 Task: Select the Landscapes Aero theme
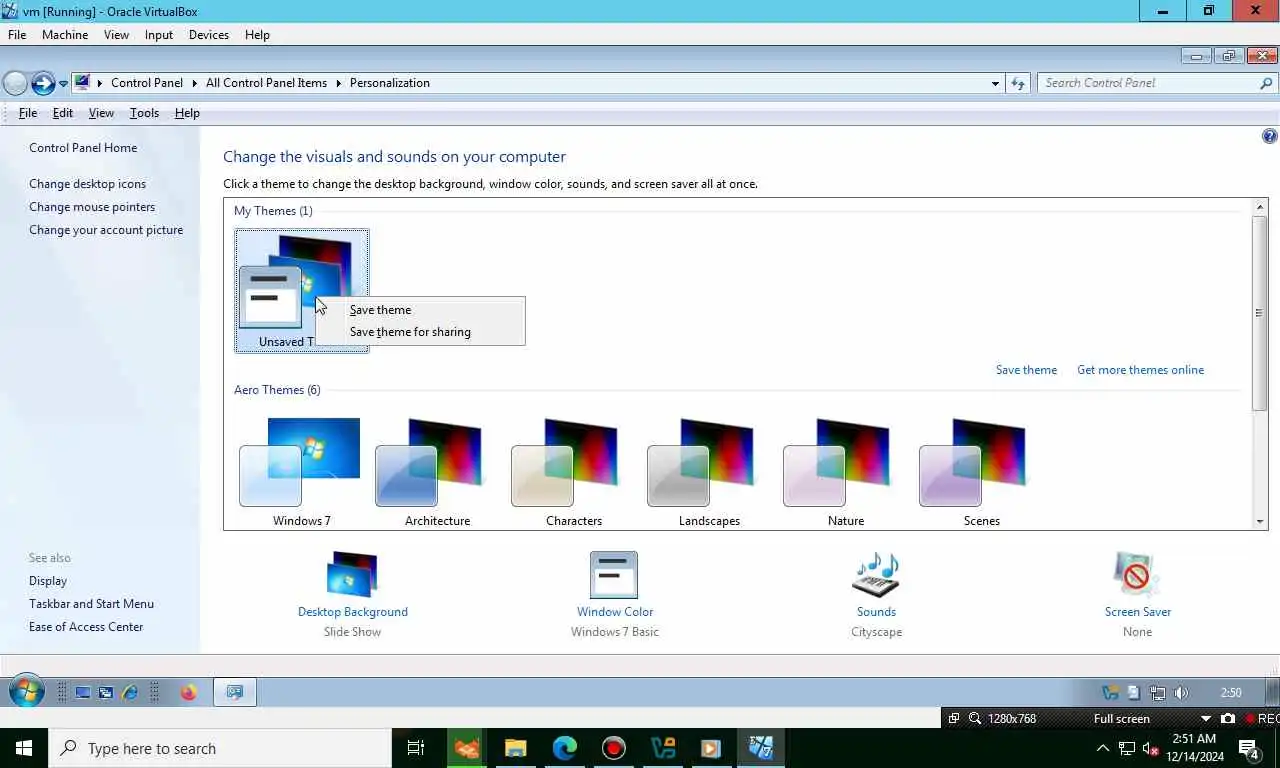click(x=709, y=472)
